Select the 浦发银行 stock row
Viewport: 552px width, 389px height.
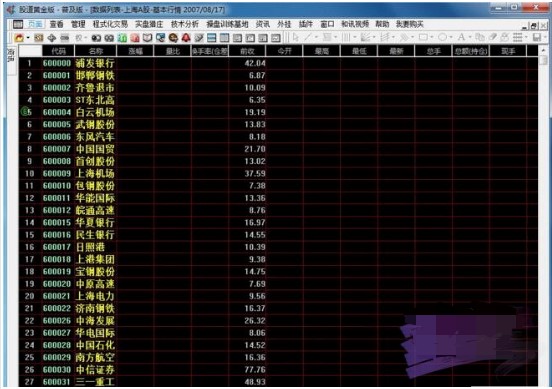[278, 63]
